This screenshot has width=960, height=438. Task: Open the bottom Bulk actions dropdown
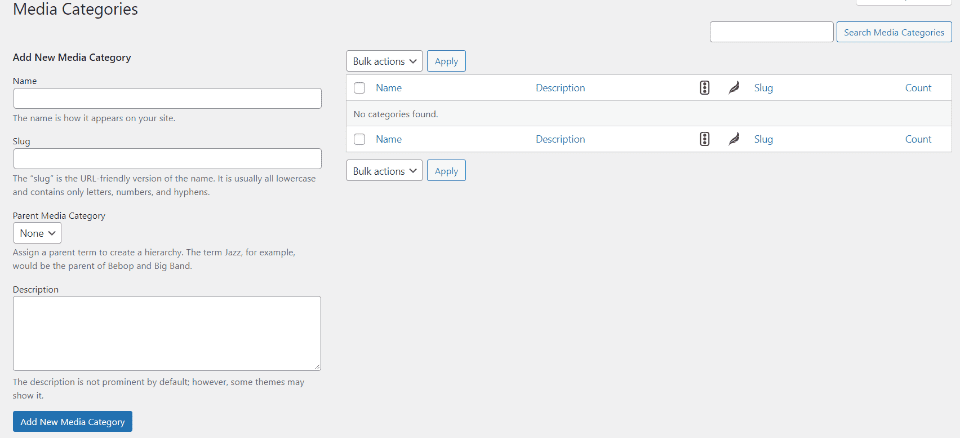(384, 171)
